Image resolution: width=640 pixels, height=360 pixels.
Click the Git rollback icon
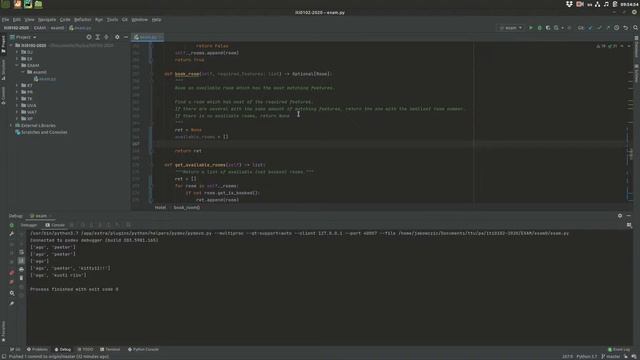tap(625, 28)
